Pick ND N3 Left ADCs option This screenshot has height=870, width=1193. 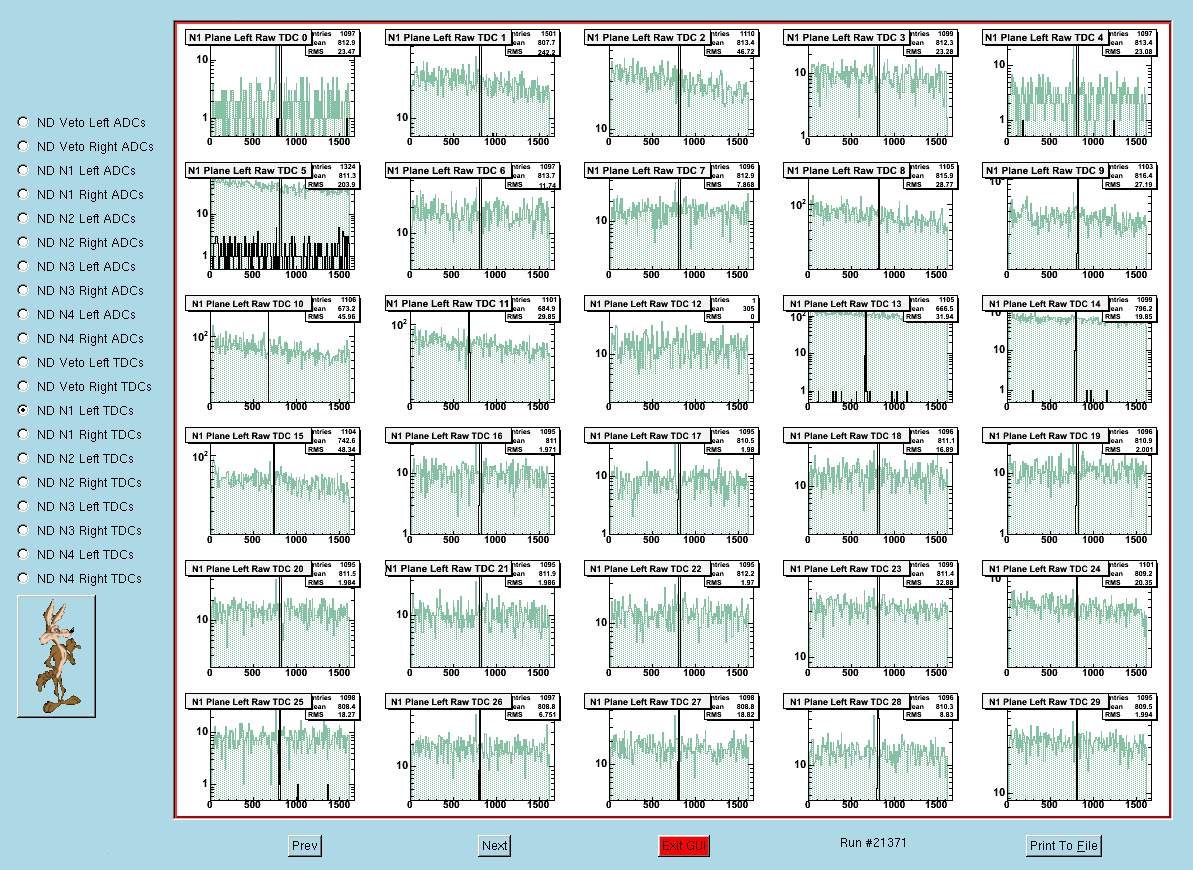click(24, 266)
